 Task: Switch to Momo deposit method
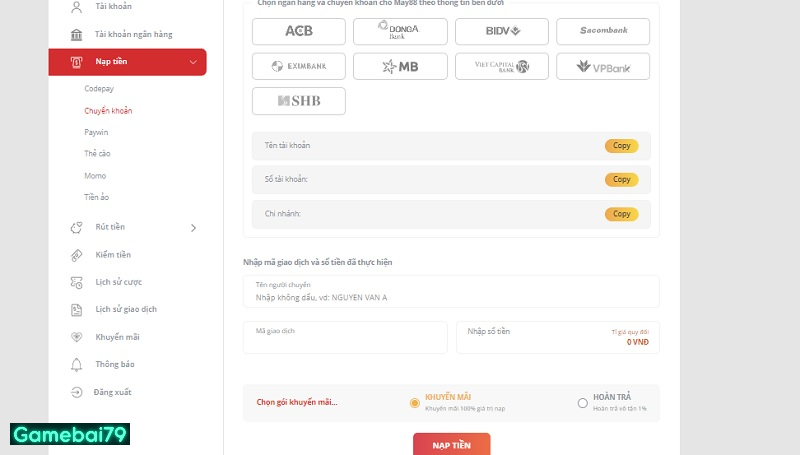click(x=95, y=175)
